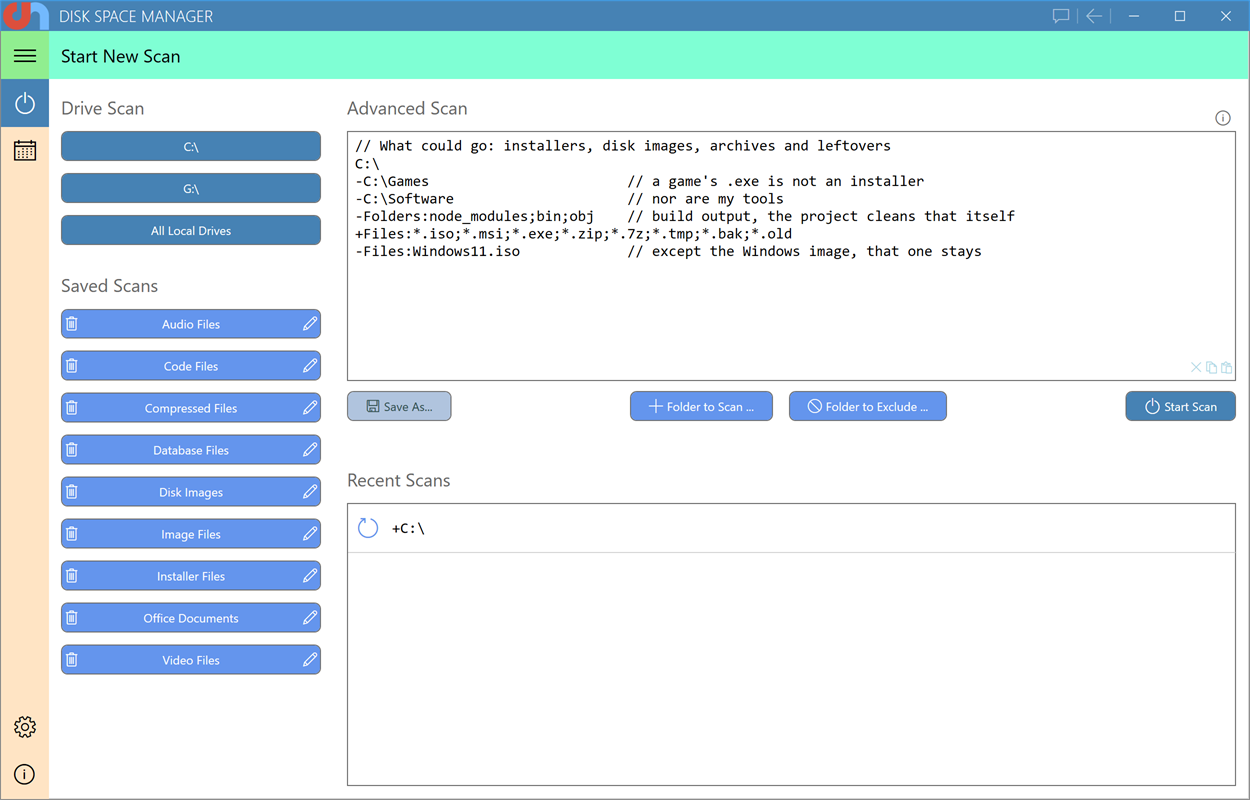This screenshot has width=1250, height=800.
Task: Edit the Compressed Files saved scan
Action: 310,408
